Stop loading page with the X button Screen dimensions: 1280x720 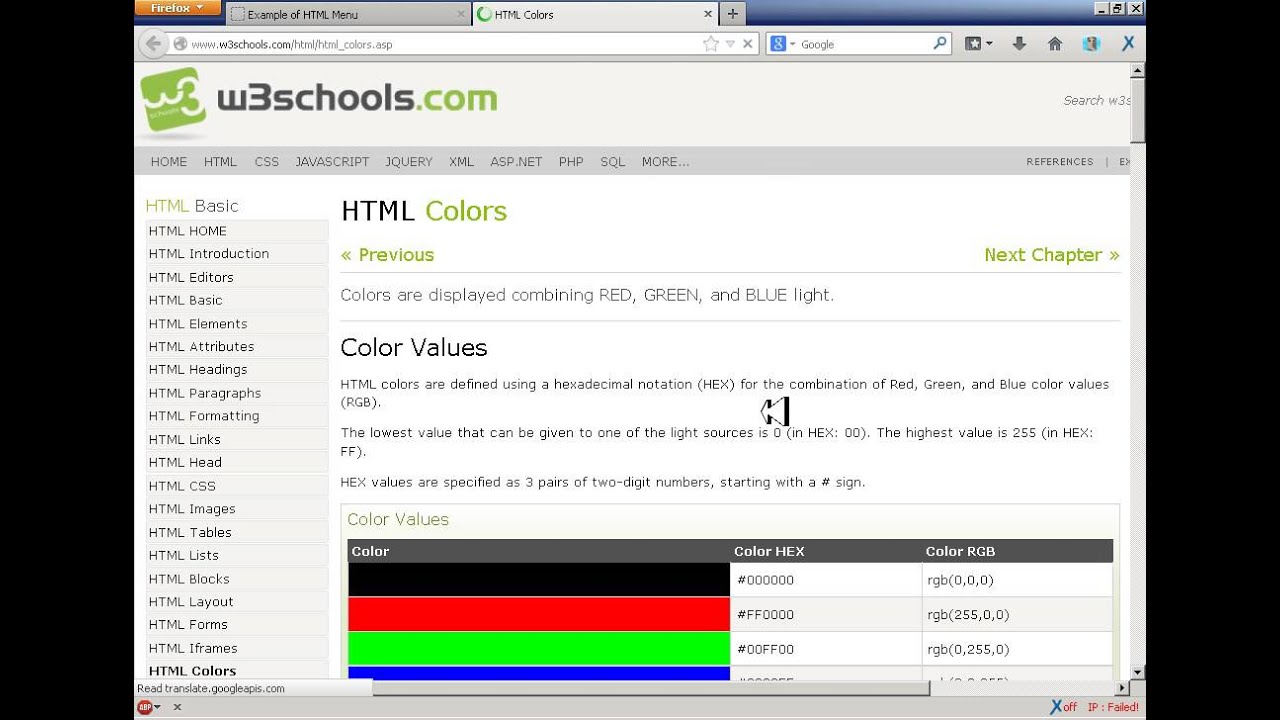coord(747,44)
